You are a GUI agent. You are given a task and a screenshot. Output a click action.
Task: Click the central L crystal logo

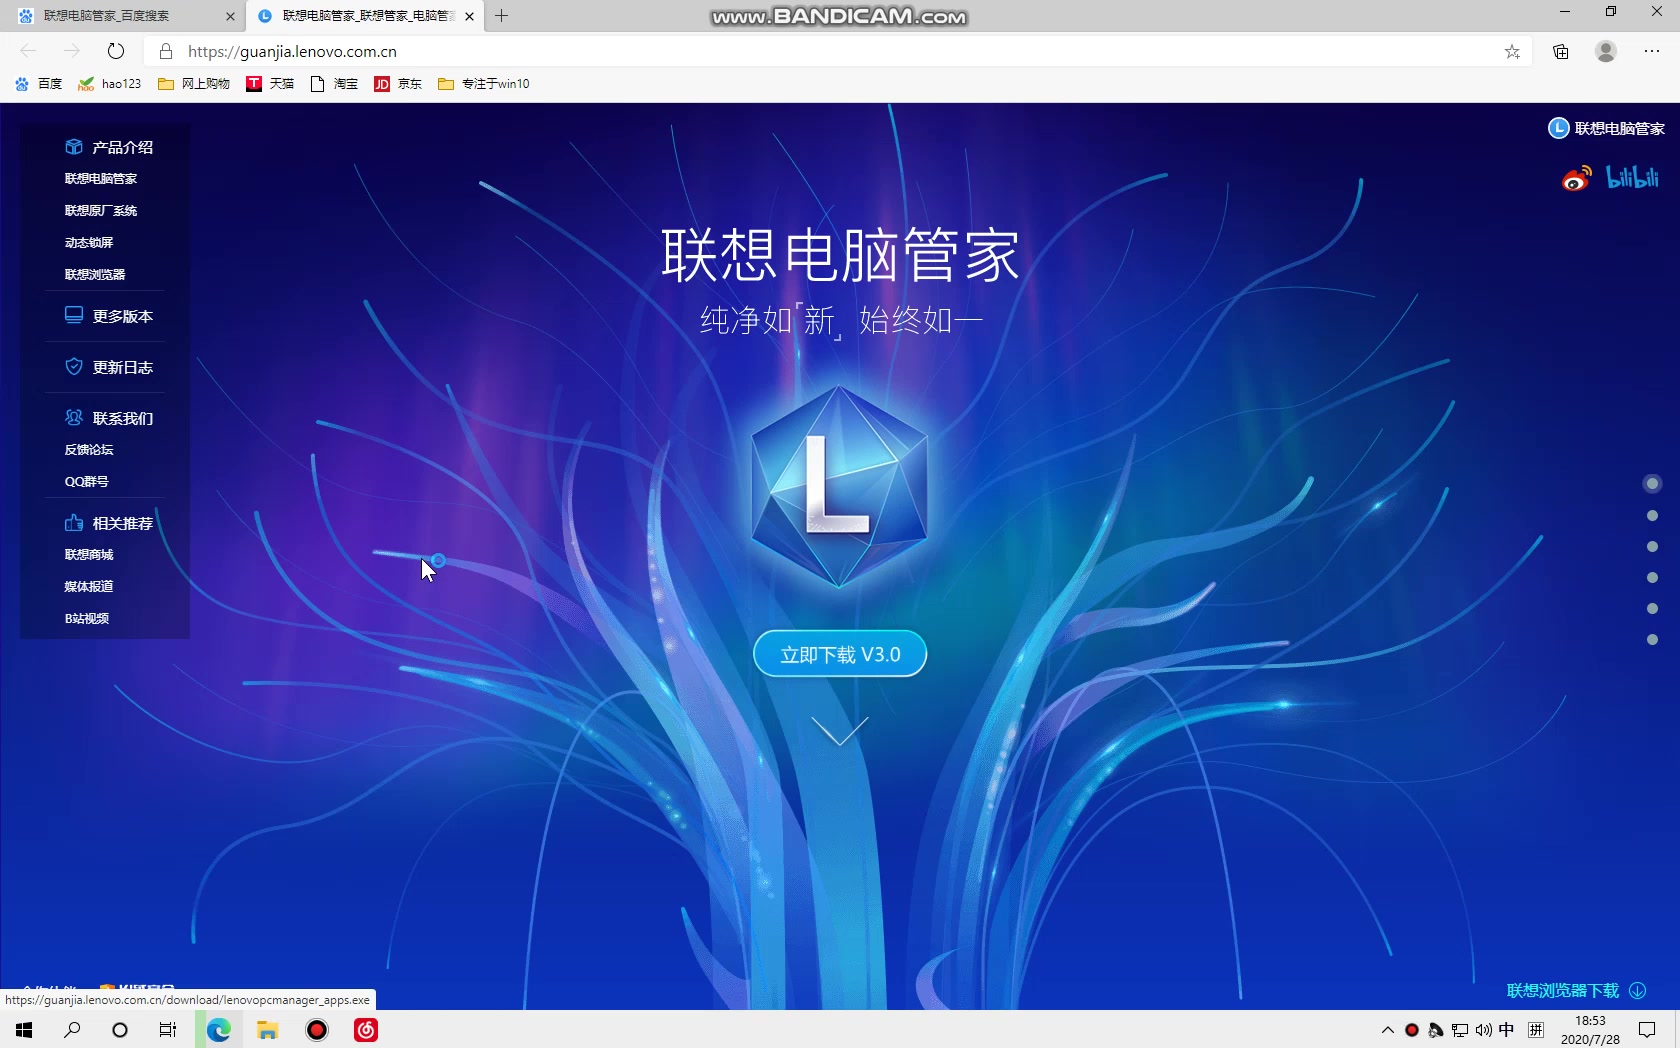(x=839, y=487)
